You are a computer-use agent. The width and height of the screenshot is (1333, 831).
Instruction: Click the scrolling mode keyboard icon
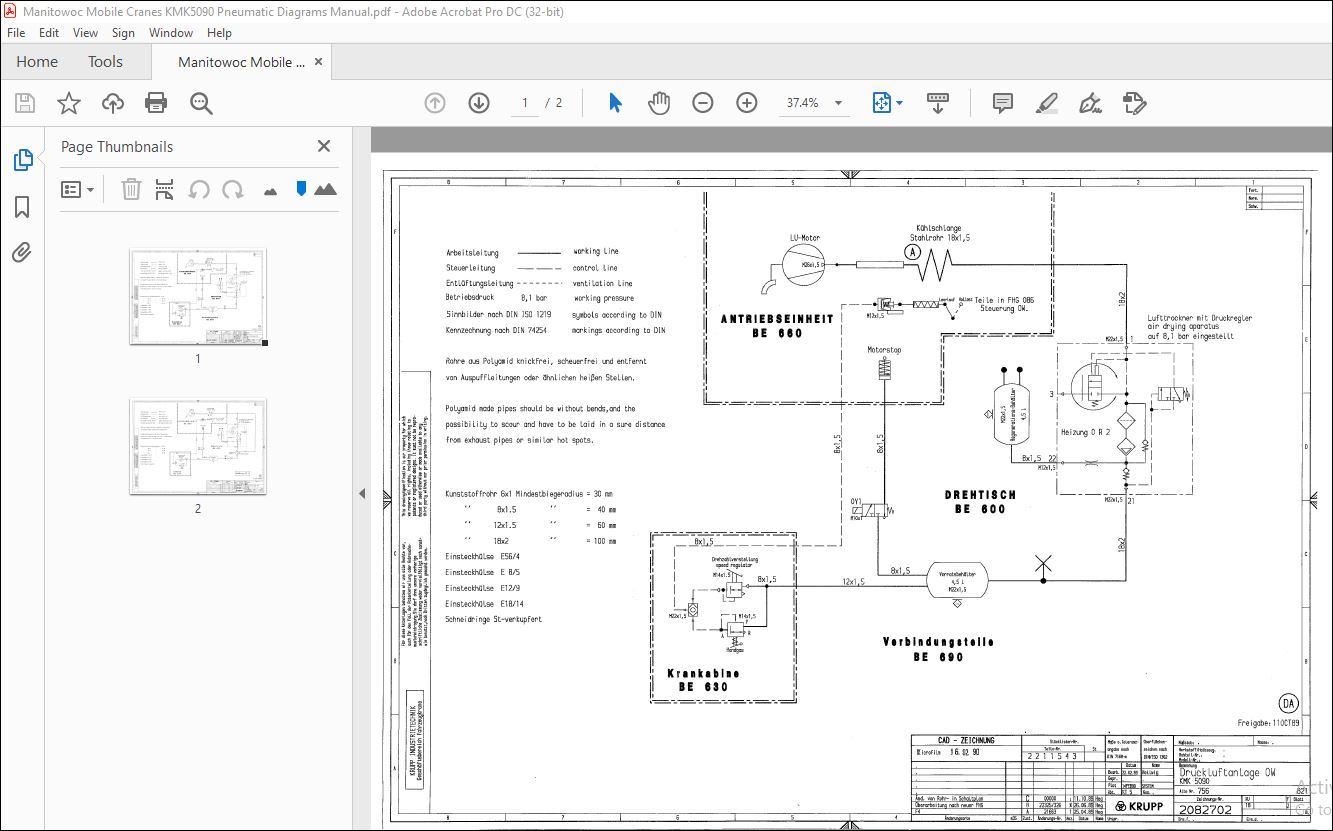[938, 103]
